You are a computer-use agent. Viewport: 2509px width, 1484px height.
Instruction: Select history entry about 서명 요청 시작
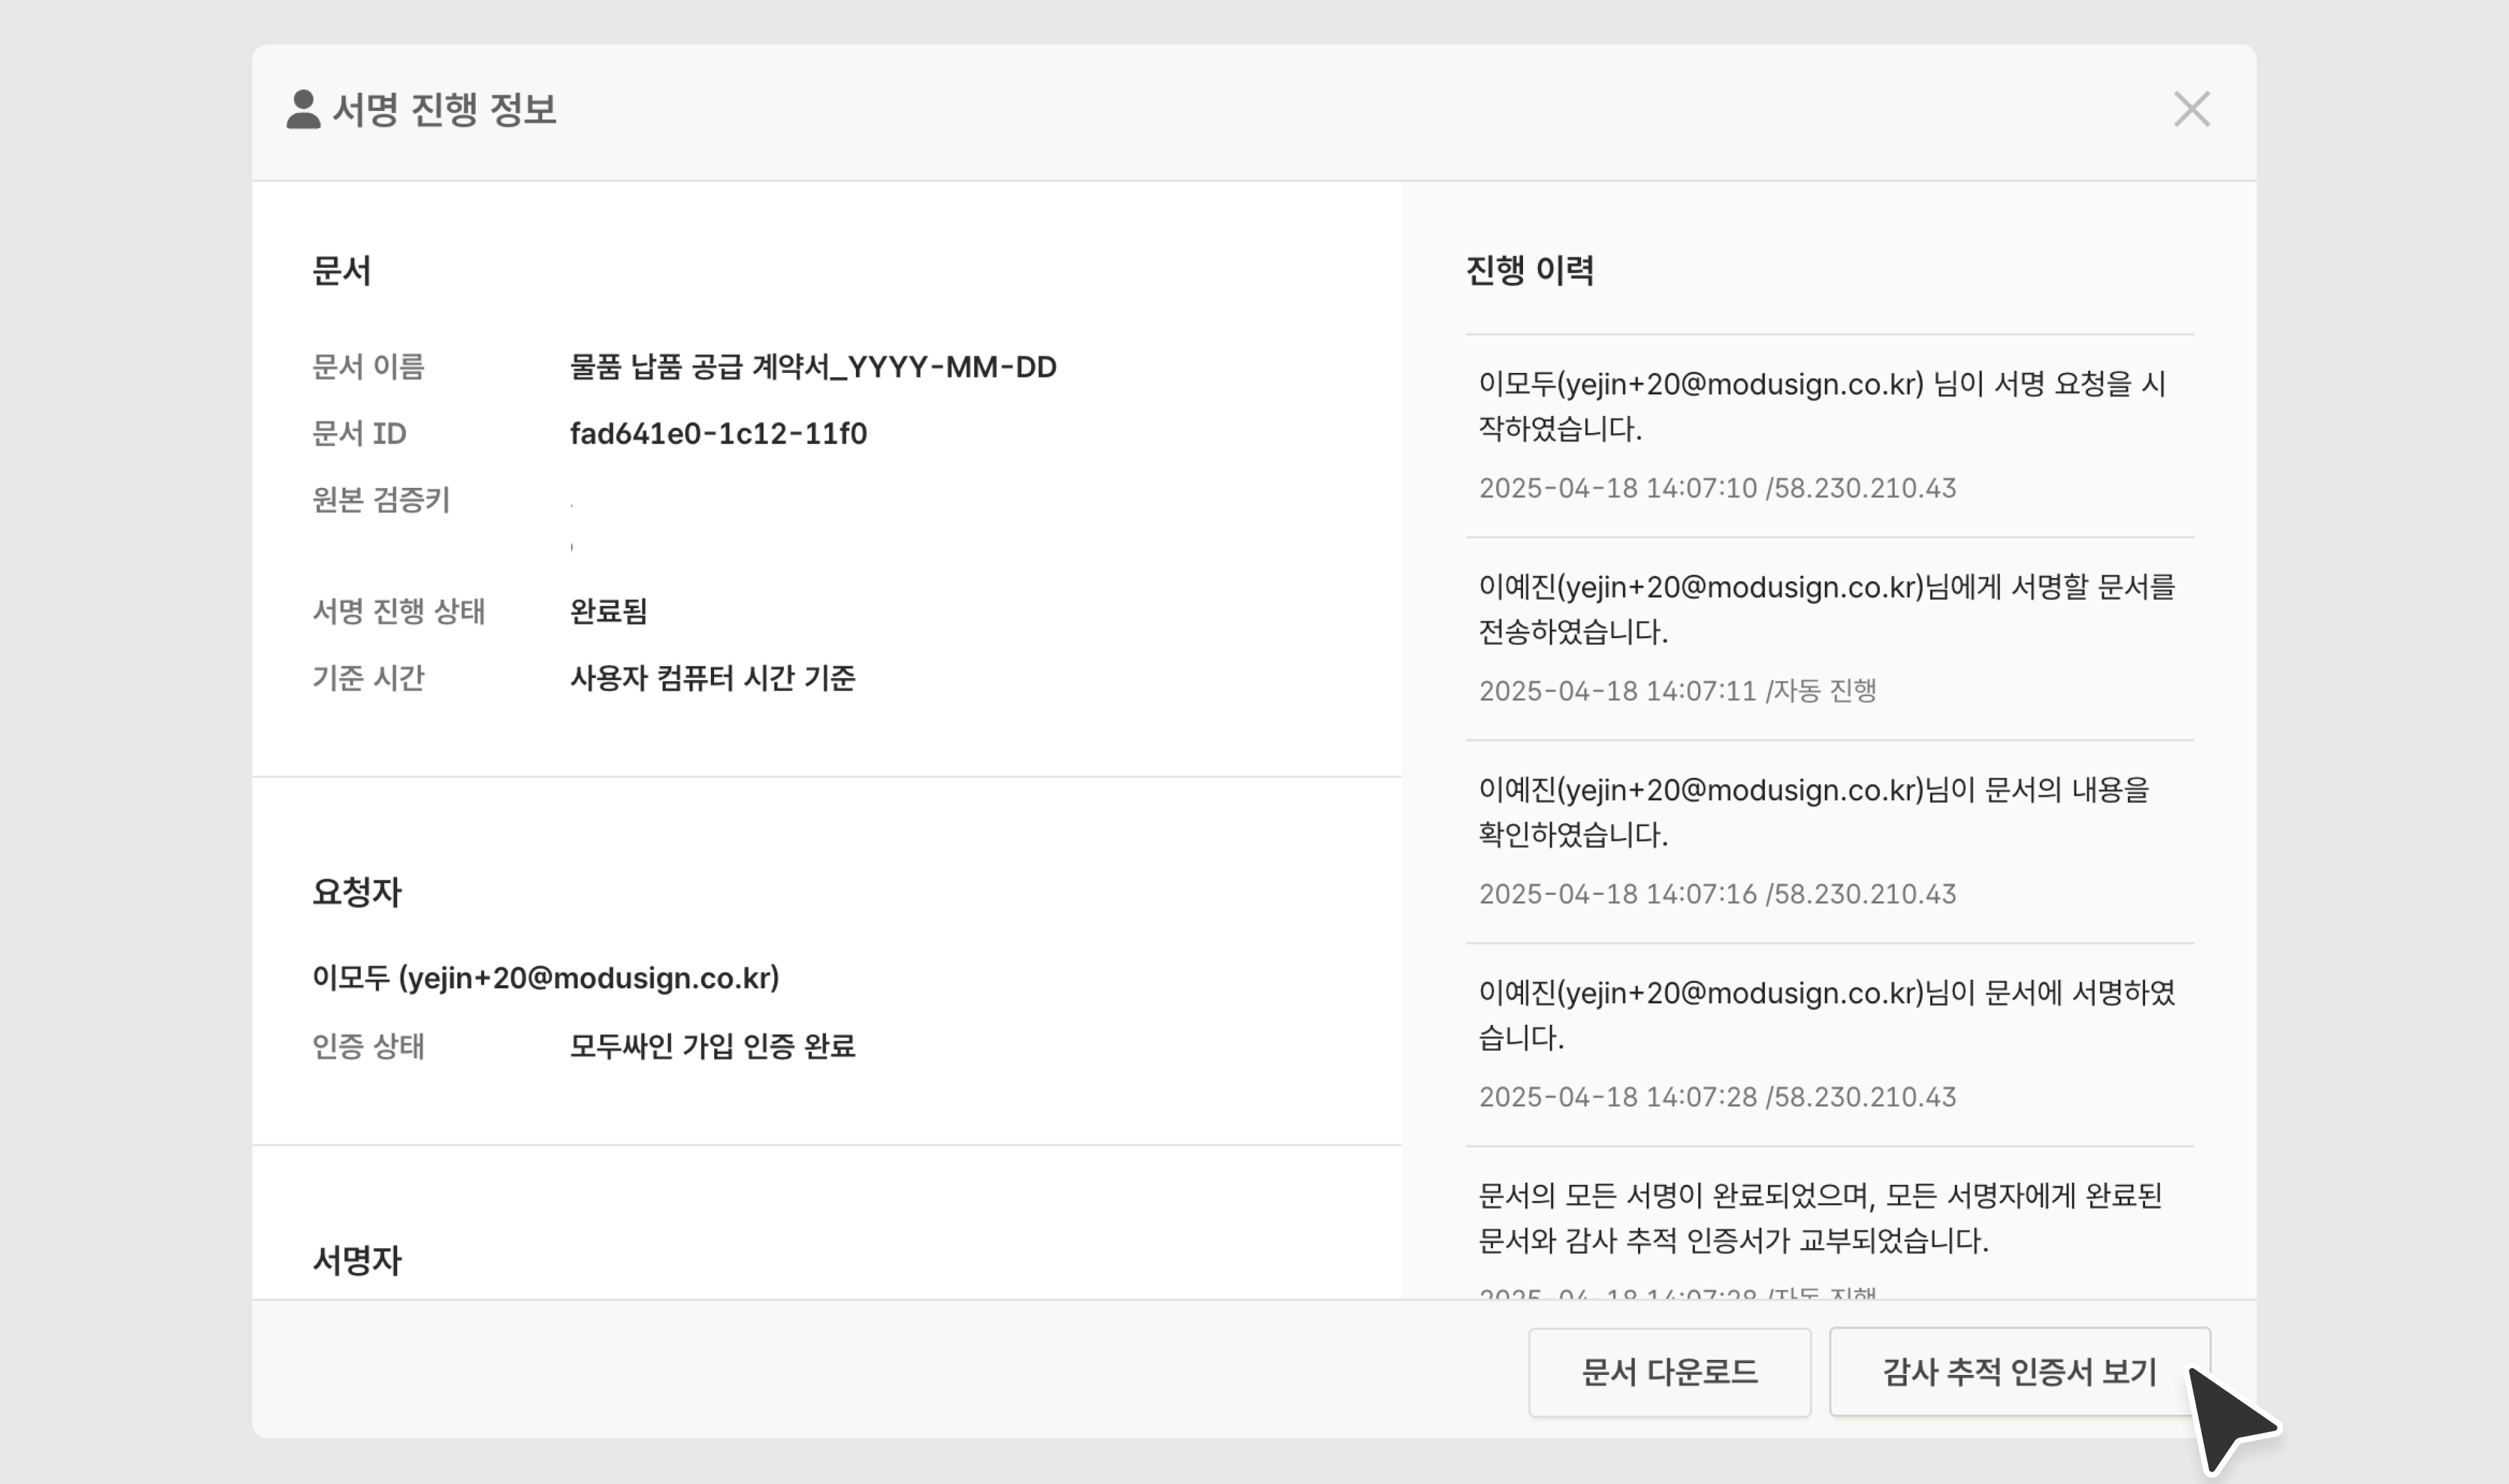pyautogui.click(x=1821, y=406)
